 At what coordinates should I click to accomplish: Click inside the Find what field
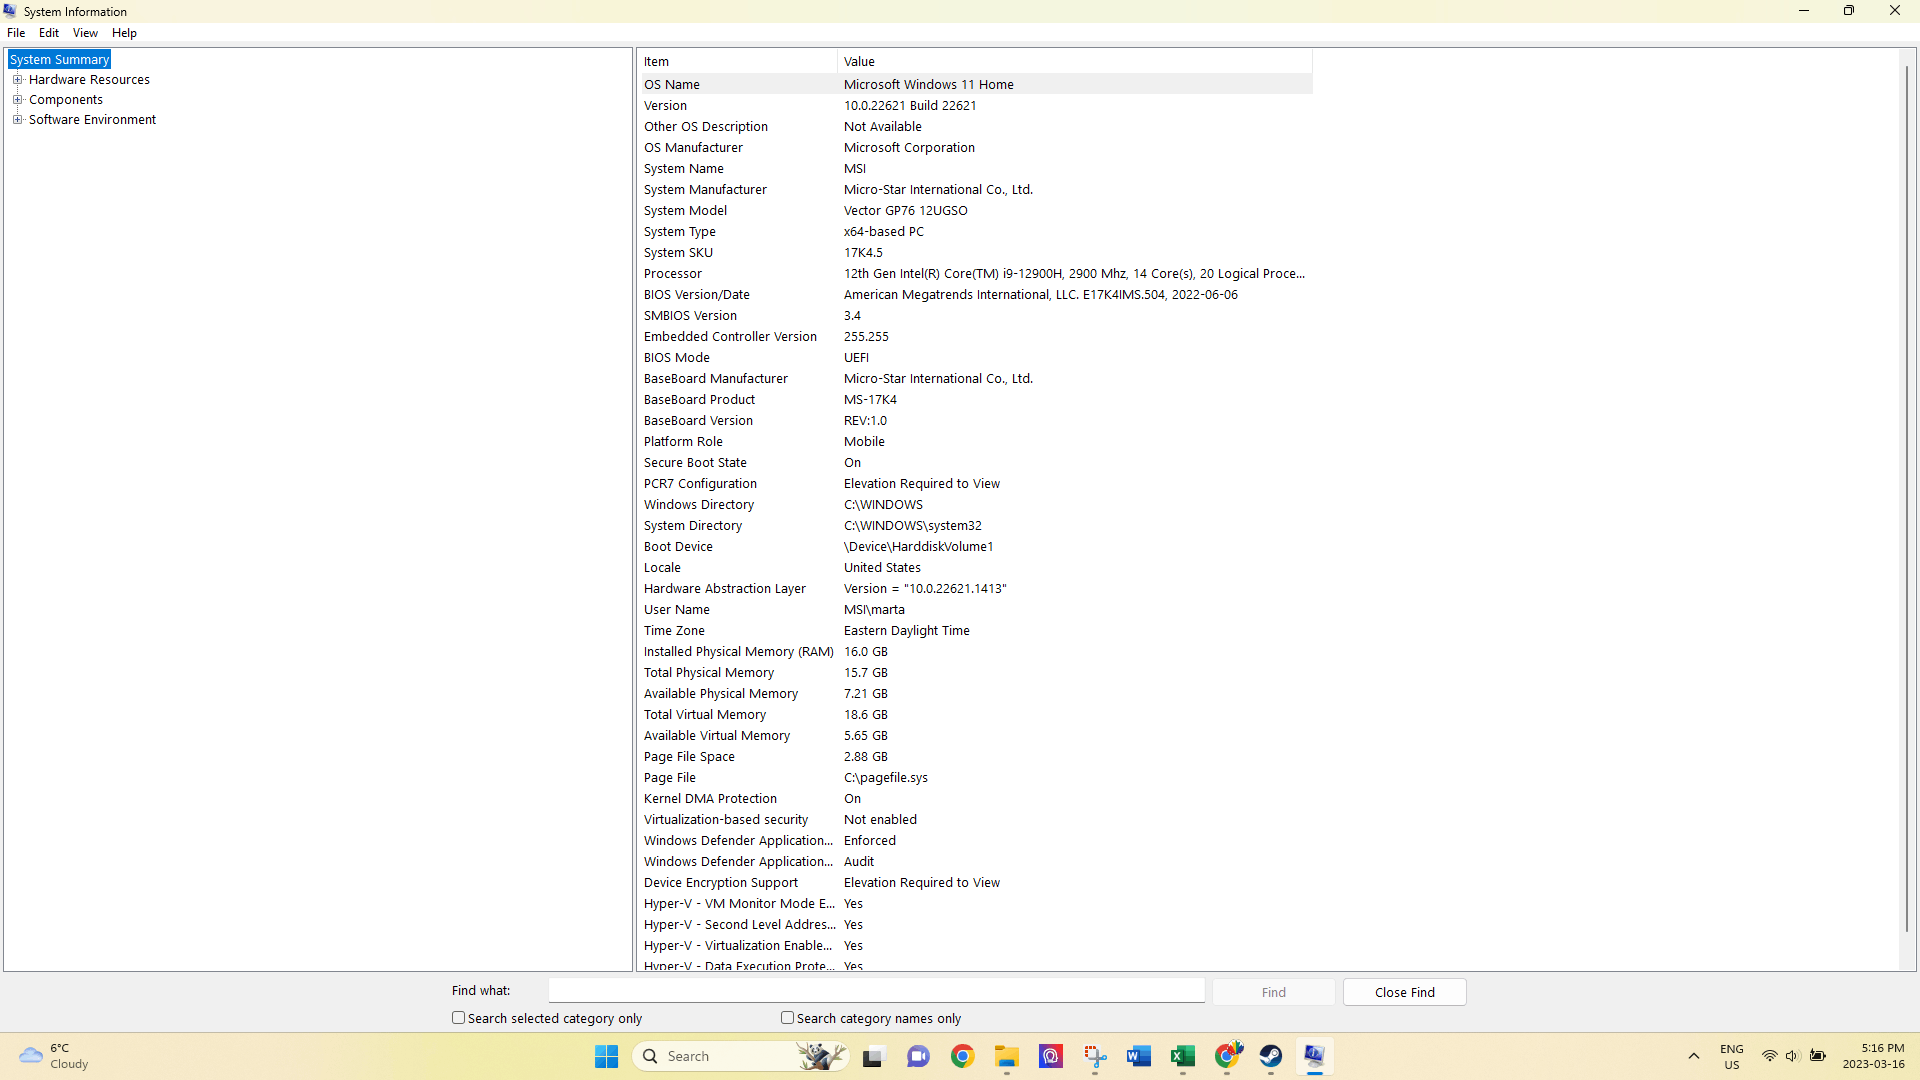pyautogui.click(x=876, y=991)
